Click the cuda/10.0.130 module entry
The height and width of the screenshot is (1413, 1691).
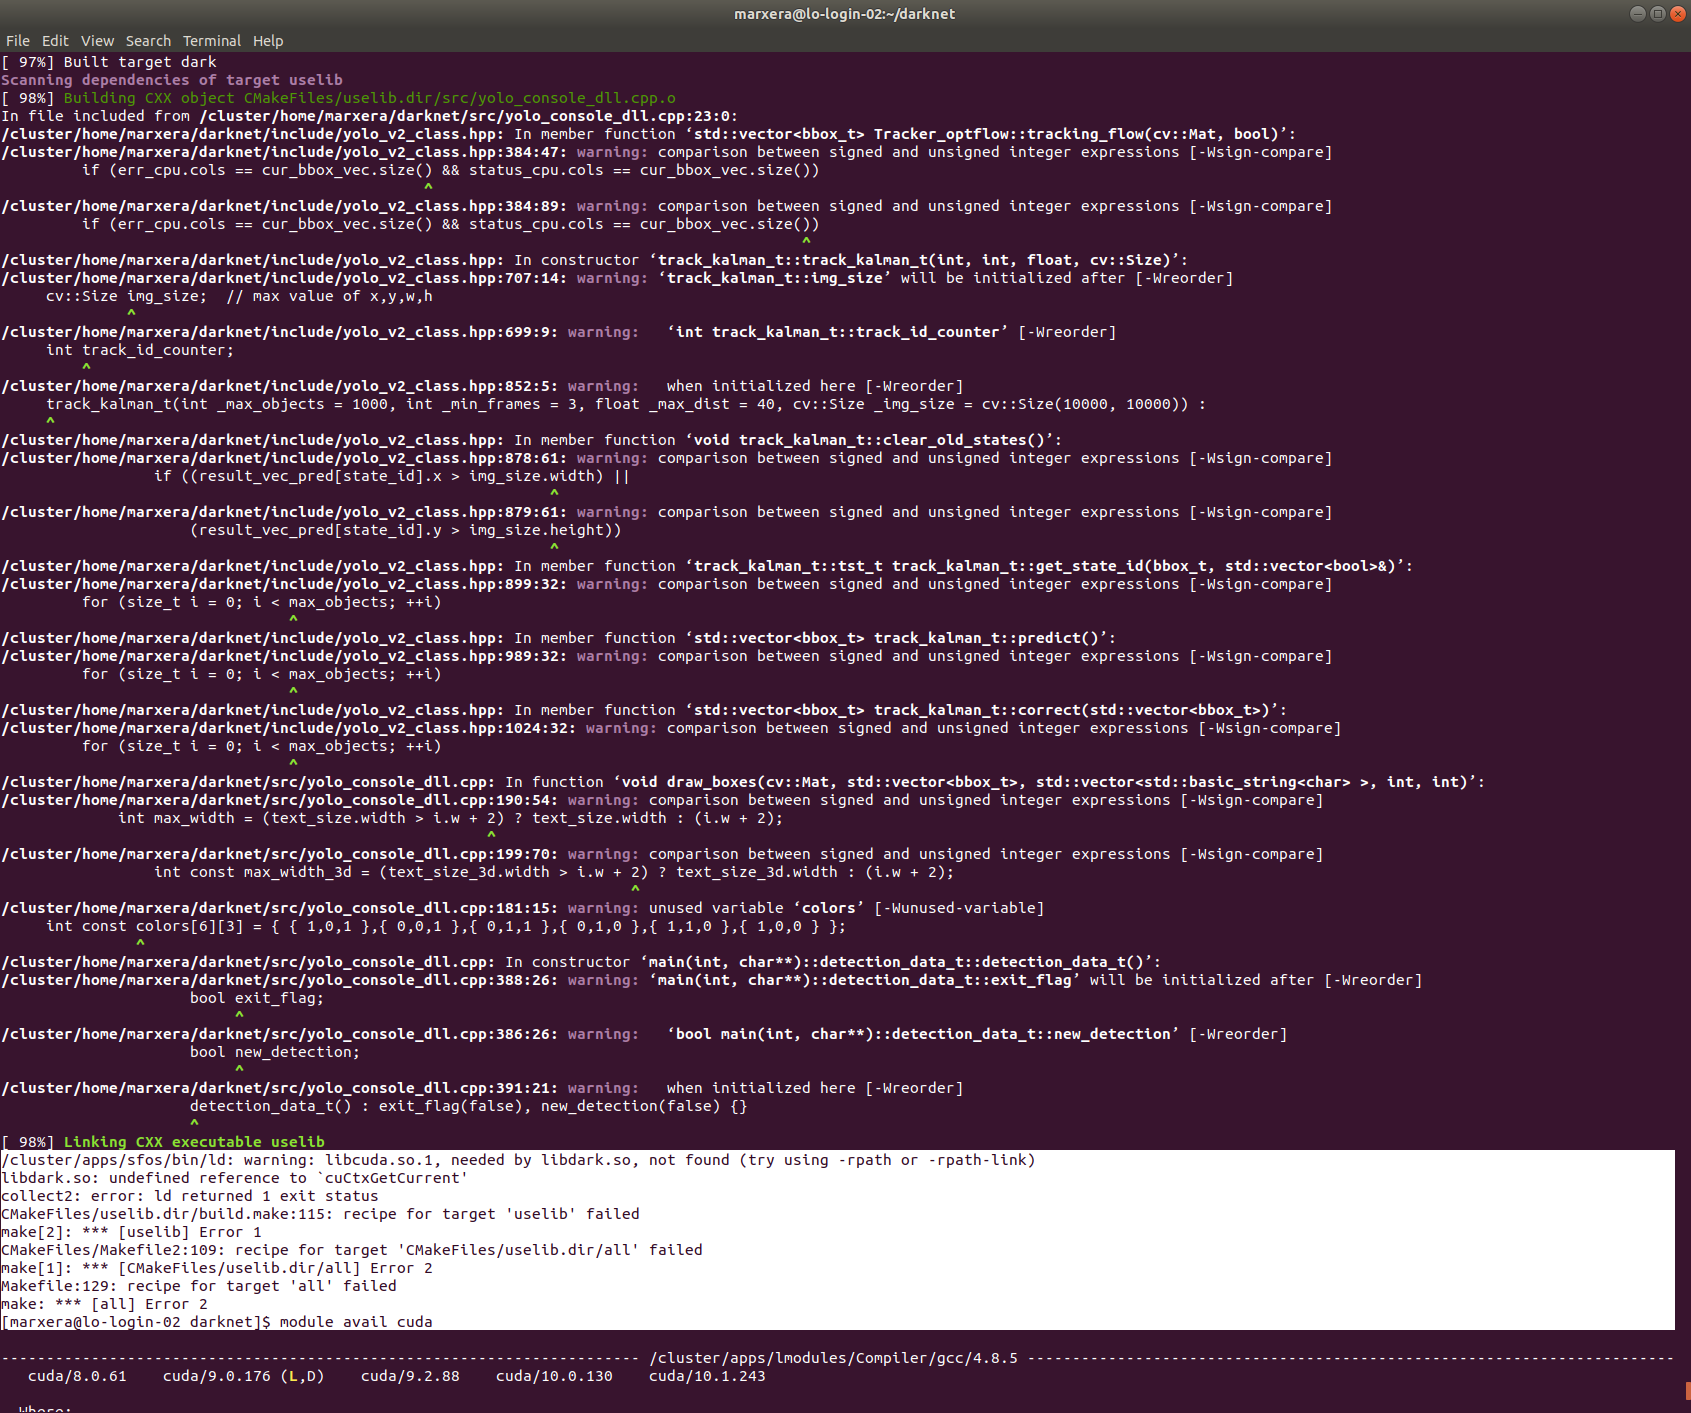tap(554, 1376)
